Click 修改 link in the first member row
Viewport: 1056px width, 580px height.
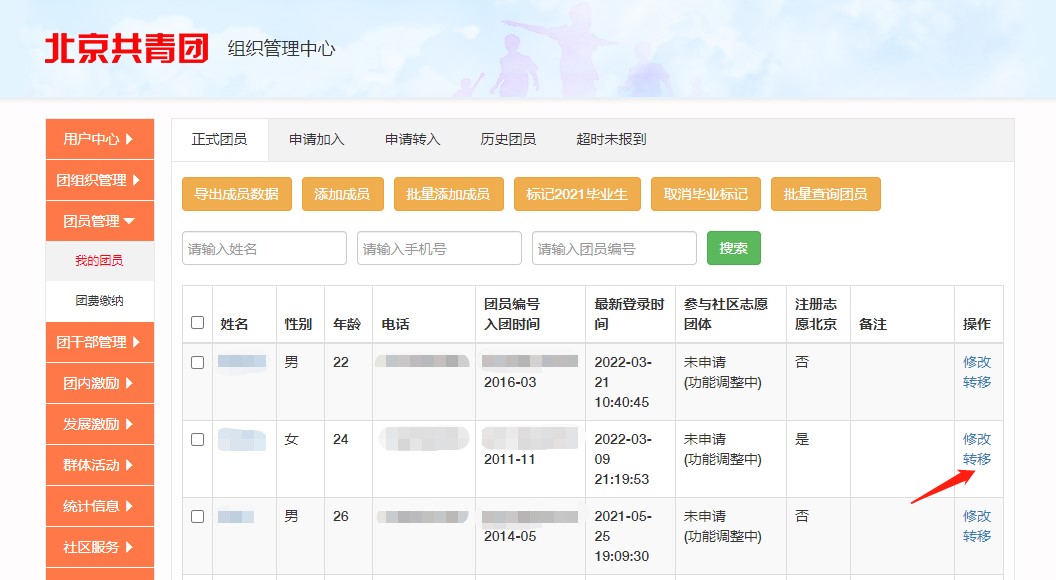(976, 362)
